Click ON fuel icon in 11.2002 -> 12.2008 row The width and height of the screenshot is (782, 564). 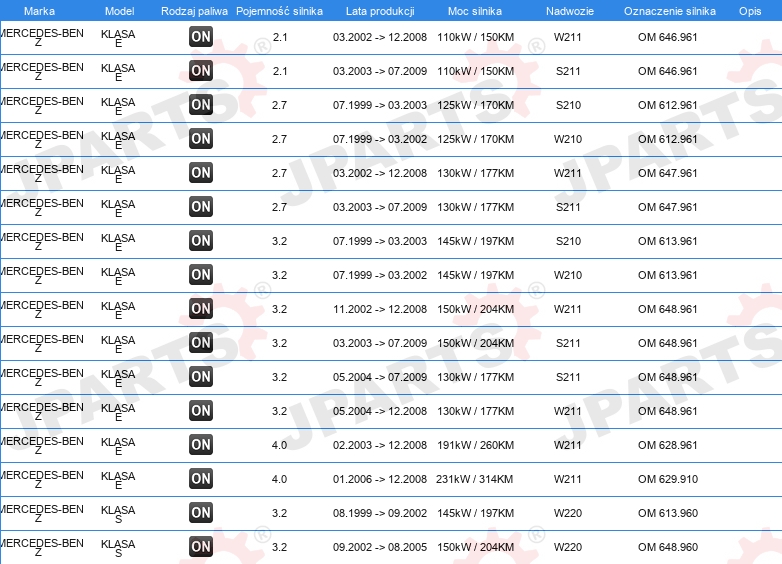[201, 309]
